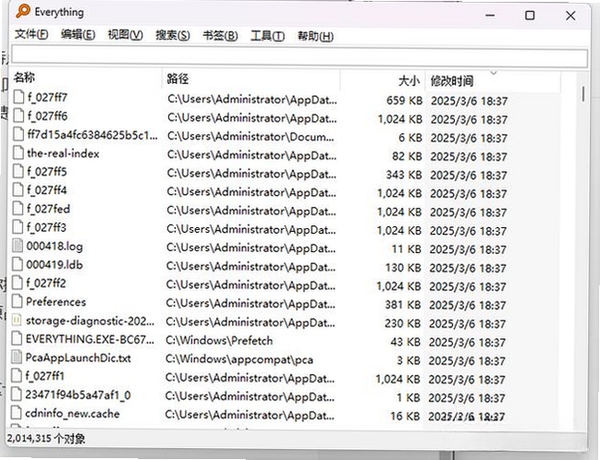Screen dimensions: 600x460
Task: Click the 3 KB size cell
Action: [408, 361]
